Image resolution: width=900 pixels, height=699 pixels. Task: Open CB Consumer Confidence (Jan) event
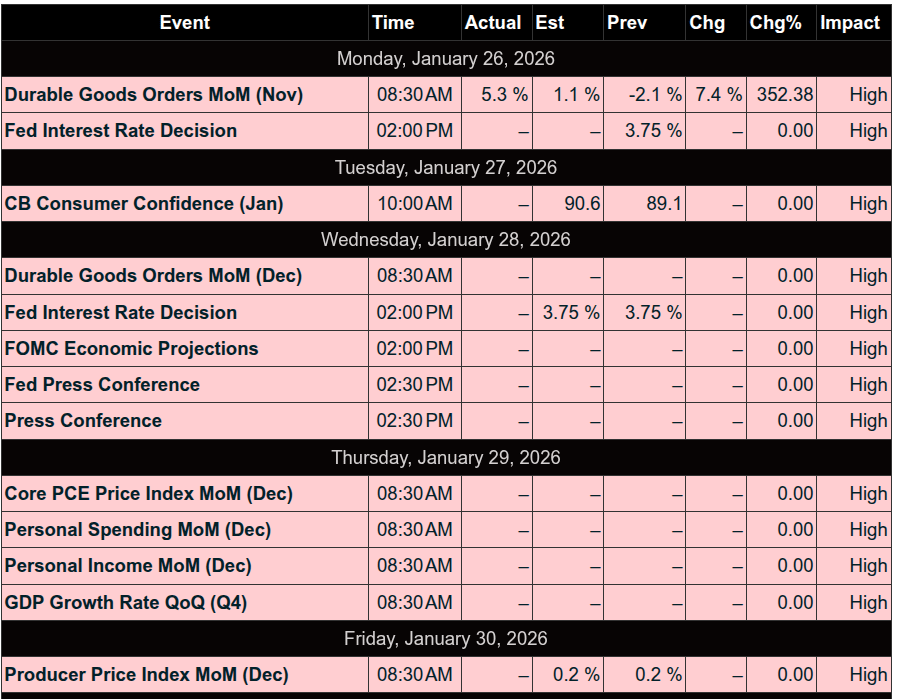pos(144,204)
